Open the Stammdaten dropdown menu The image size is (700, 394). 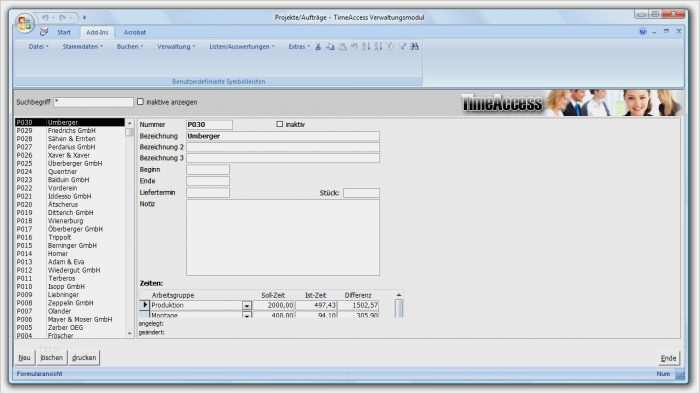[83, 46]
